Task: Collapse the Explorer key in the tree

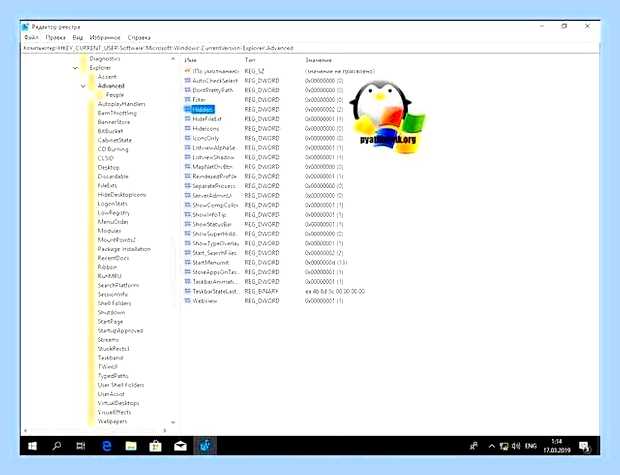Action: pos(76,68)
